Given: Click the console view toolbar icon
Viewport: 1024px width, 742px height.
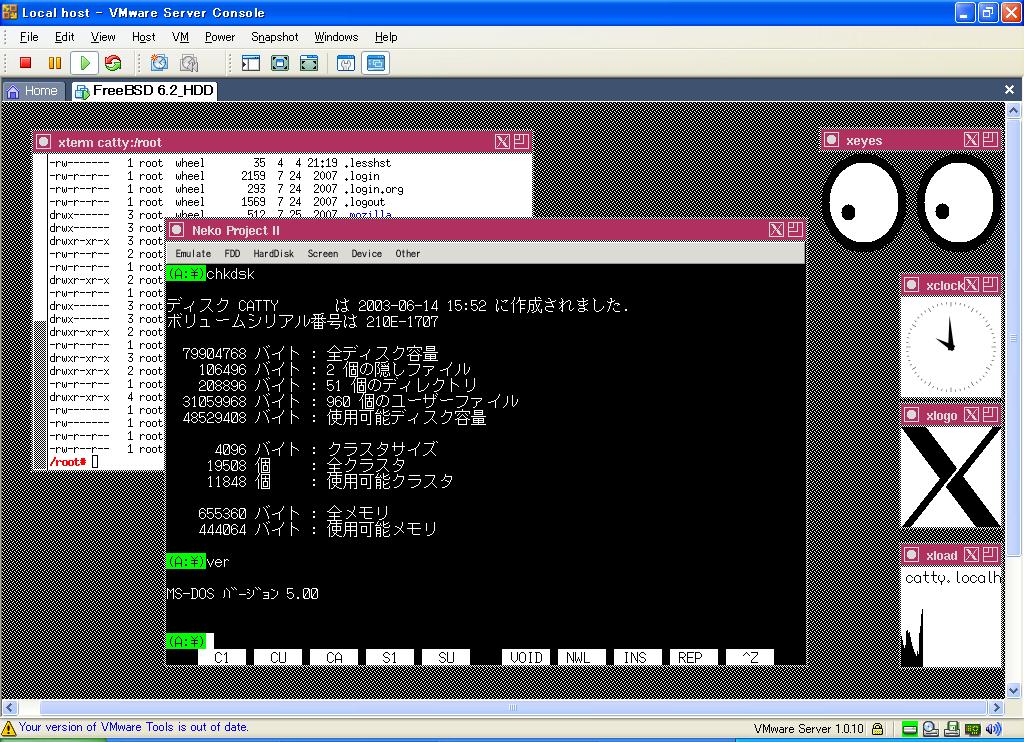Looking at the screenshot, I should [376, 63].
